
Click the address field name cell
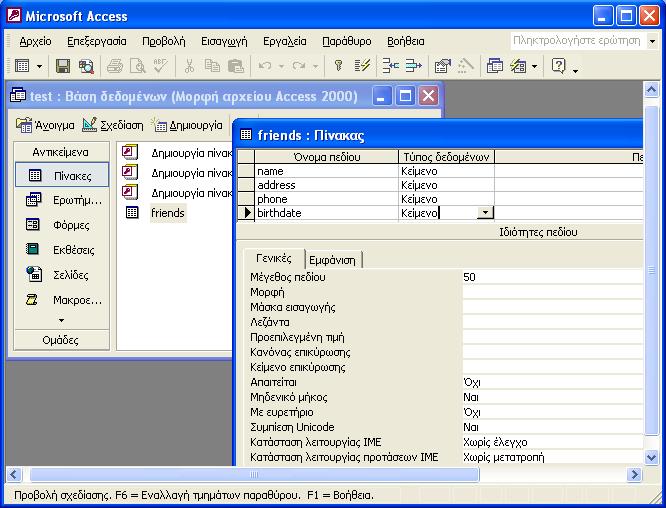[x=326, y=185]
